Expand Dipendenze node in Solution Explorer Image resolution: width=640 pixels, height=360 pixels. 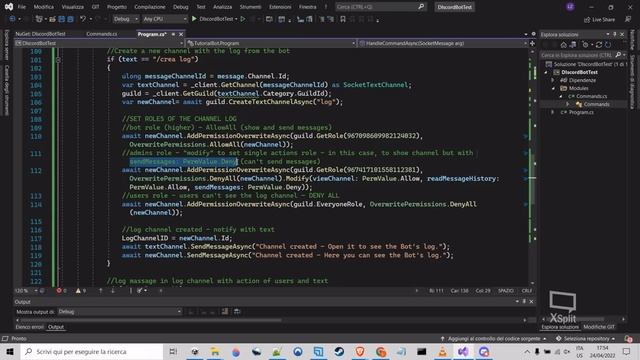(x=553, y=80)
